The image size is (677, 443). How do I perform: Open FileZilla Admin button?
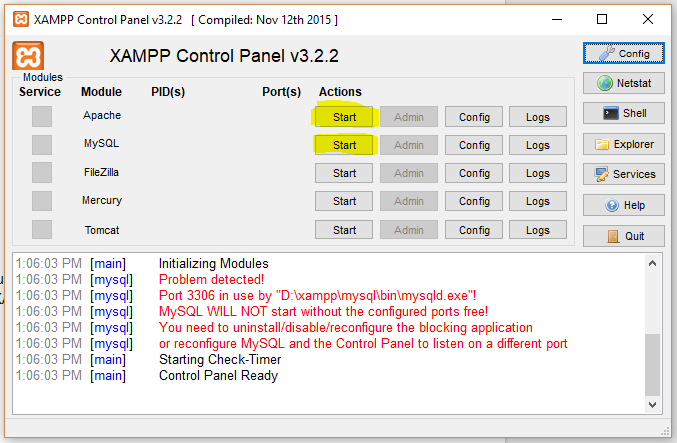[x=408, y=173]
